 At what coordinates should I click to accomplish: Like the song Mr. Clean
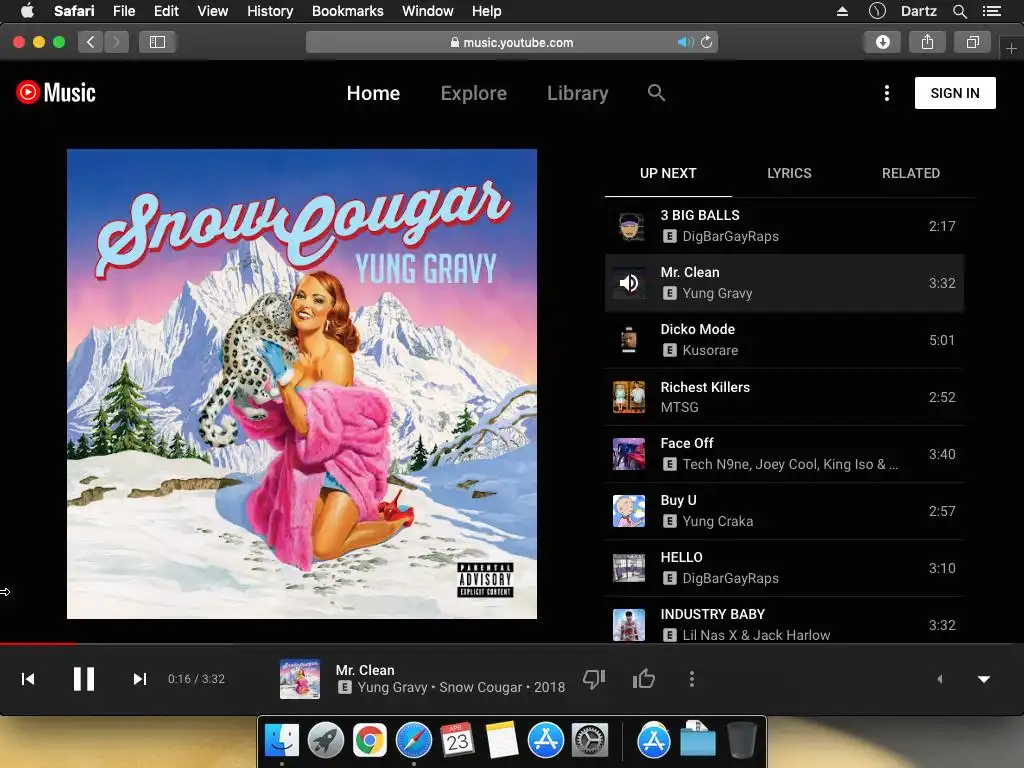643,679
